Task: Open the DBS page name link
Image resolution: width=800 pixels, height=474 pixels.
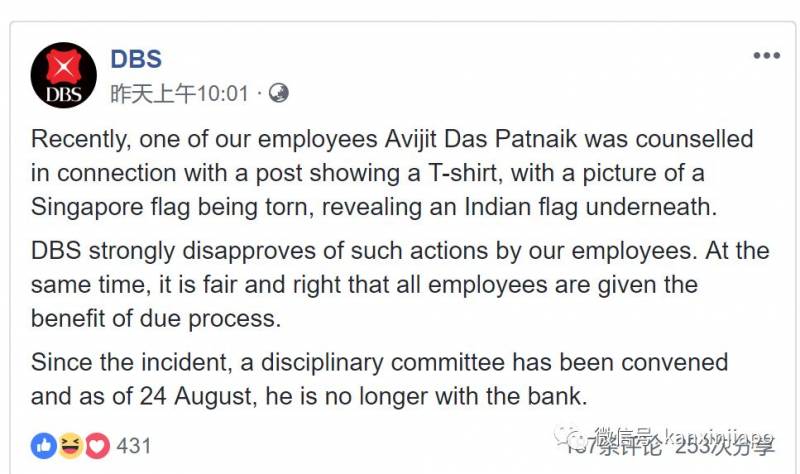Action: point(136,59)
